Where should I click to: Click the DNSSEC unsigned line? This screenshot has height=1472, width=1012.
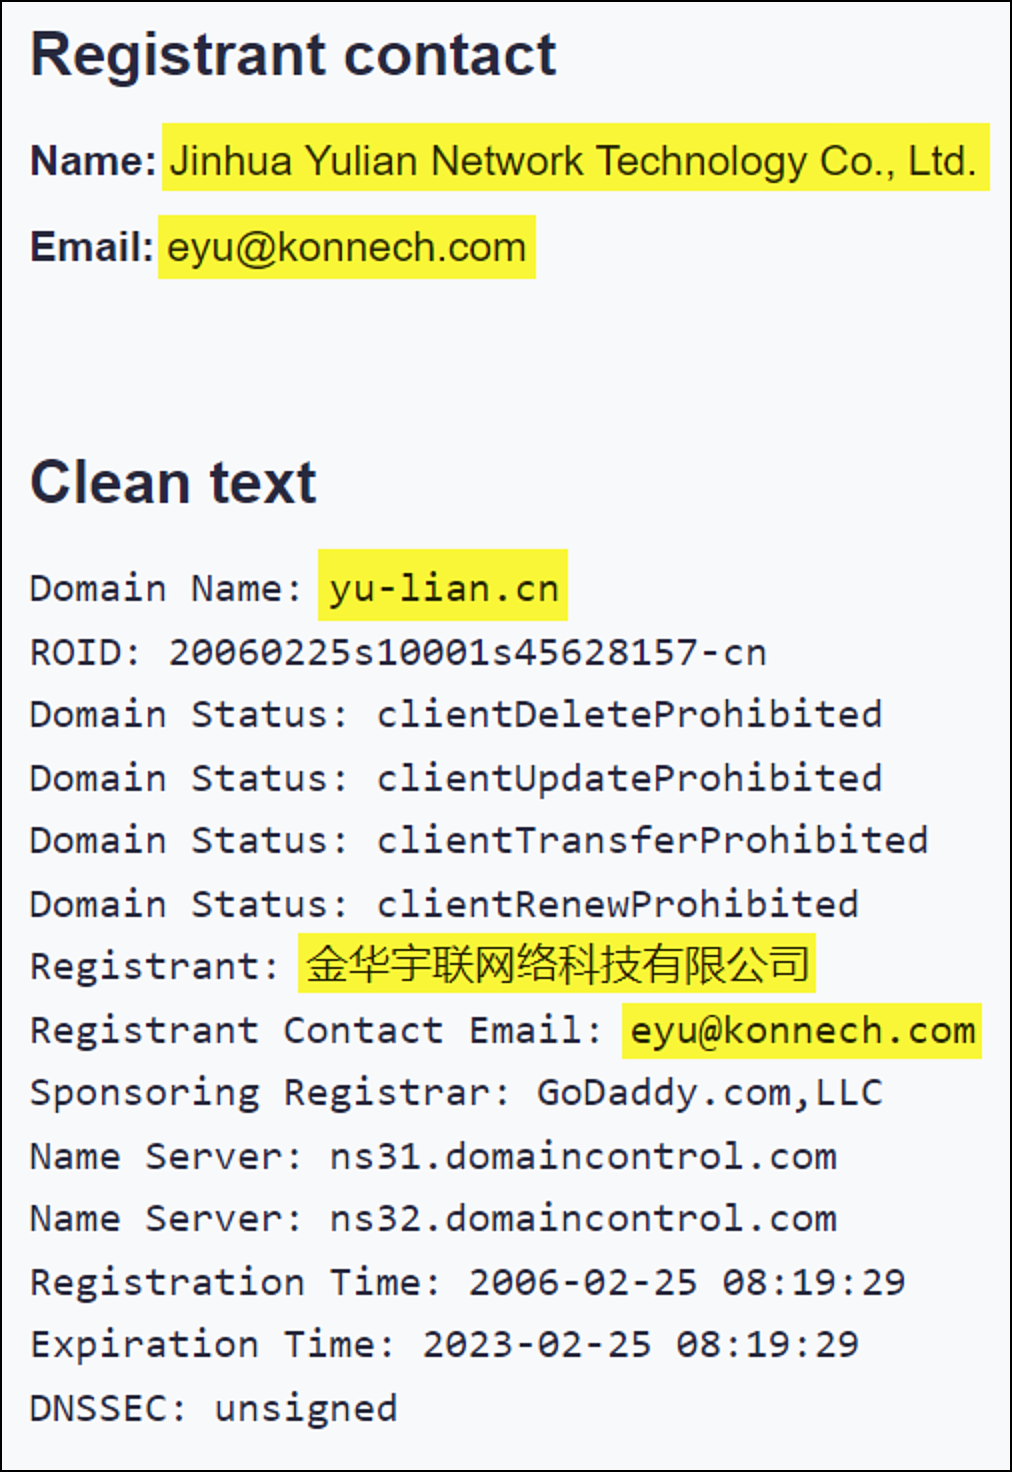point(214,1408)
